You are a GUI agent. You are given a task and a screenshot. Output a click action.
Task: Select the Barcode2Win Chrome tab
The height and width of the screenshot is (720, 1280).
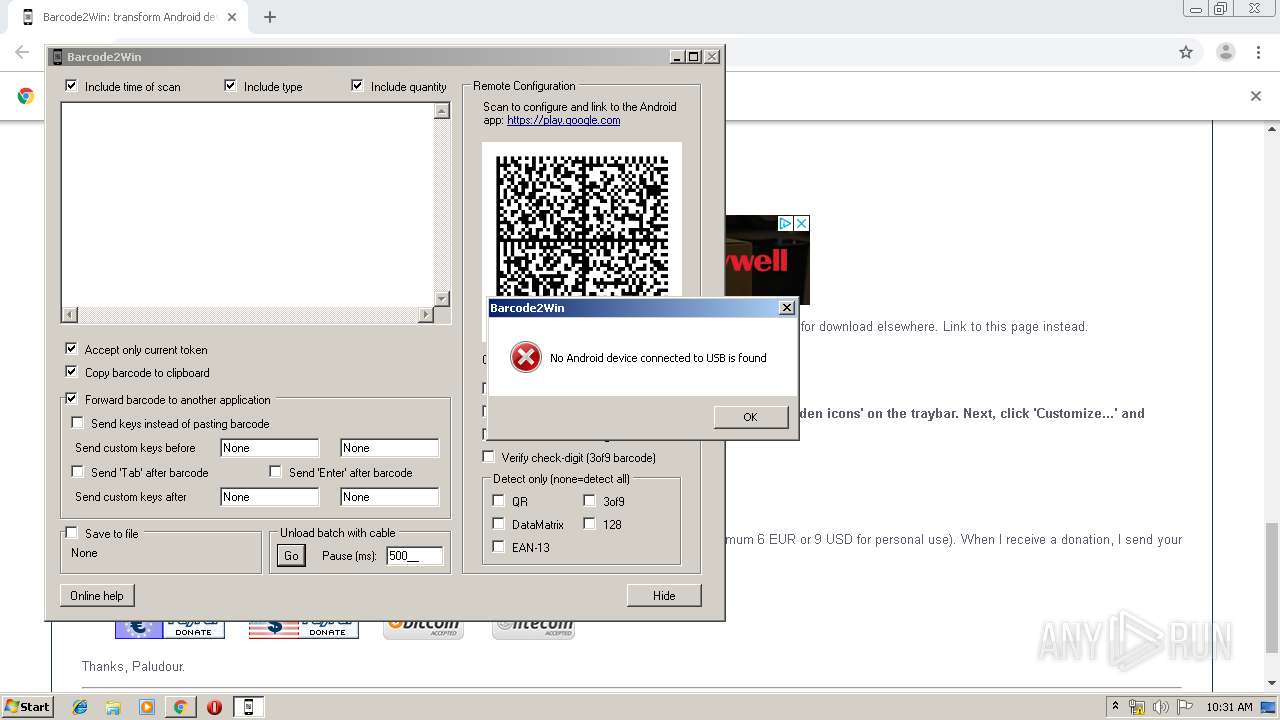(x=130, y=17)
